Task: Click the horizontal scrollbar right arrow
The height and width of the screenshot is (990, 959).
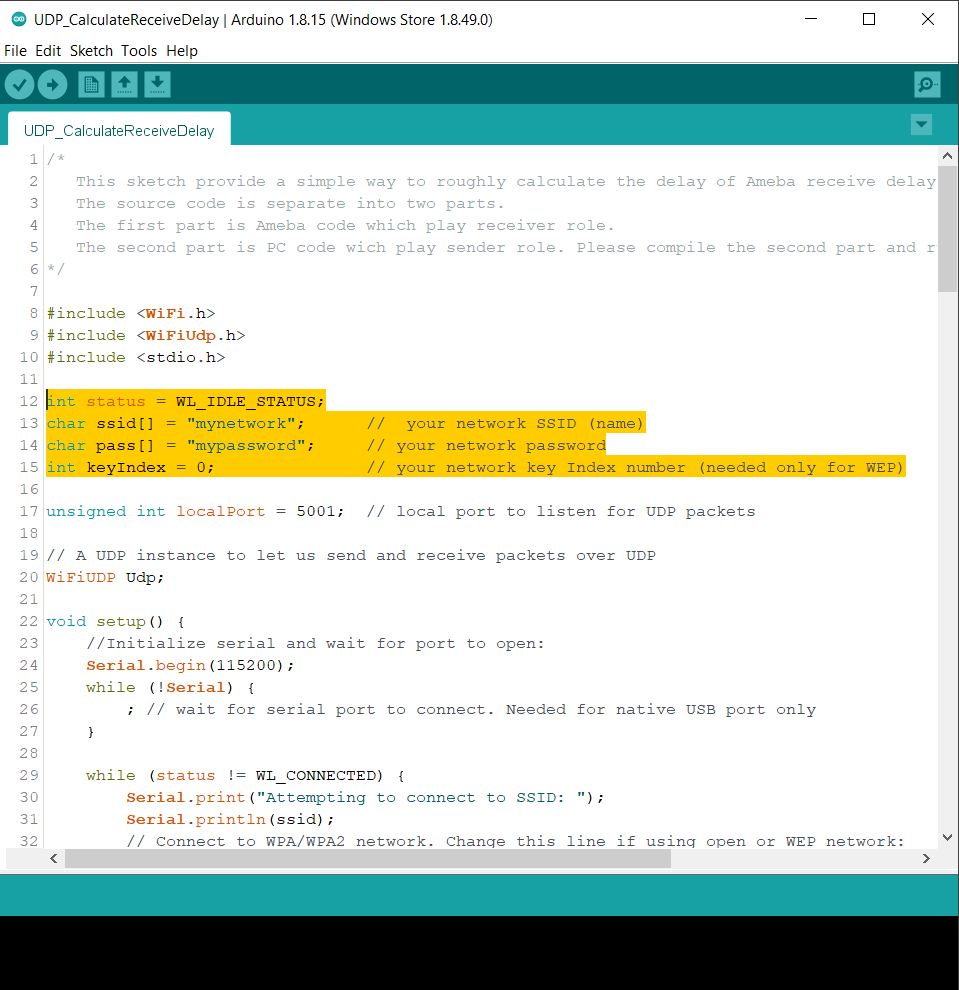Action: coord(926,859)
